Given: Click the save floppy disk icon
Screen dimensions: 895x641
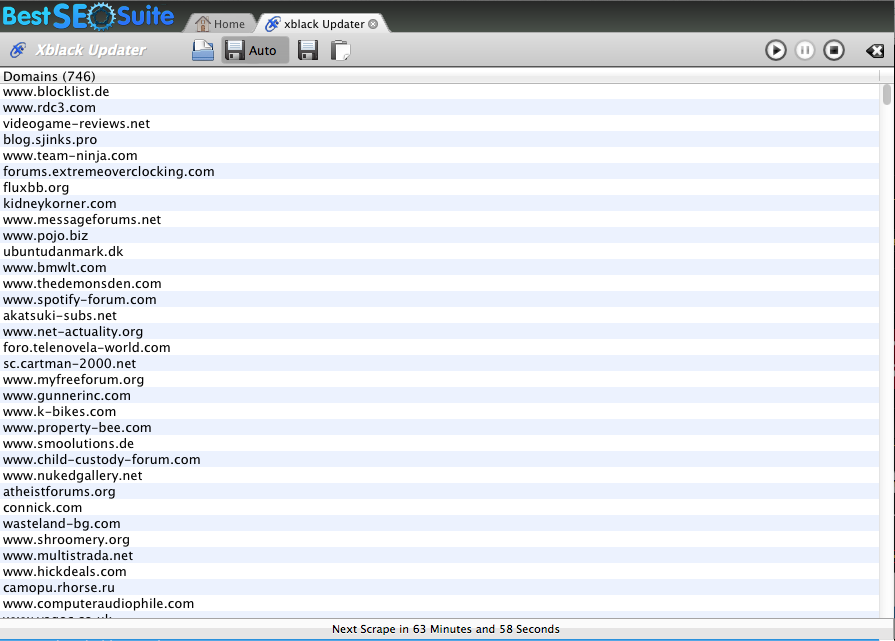Looking at the screenshot, I should click(308, 50).
